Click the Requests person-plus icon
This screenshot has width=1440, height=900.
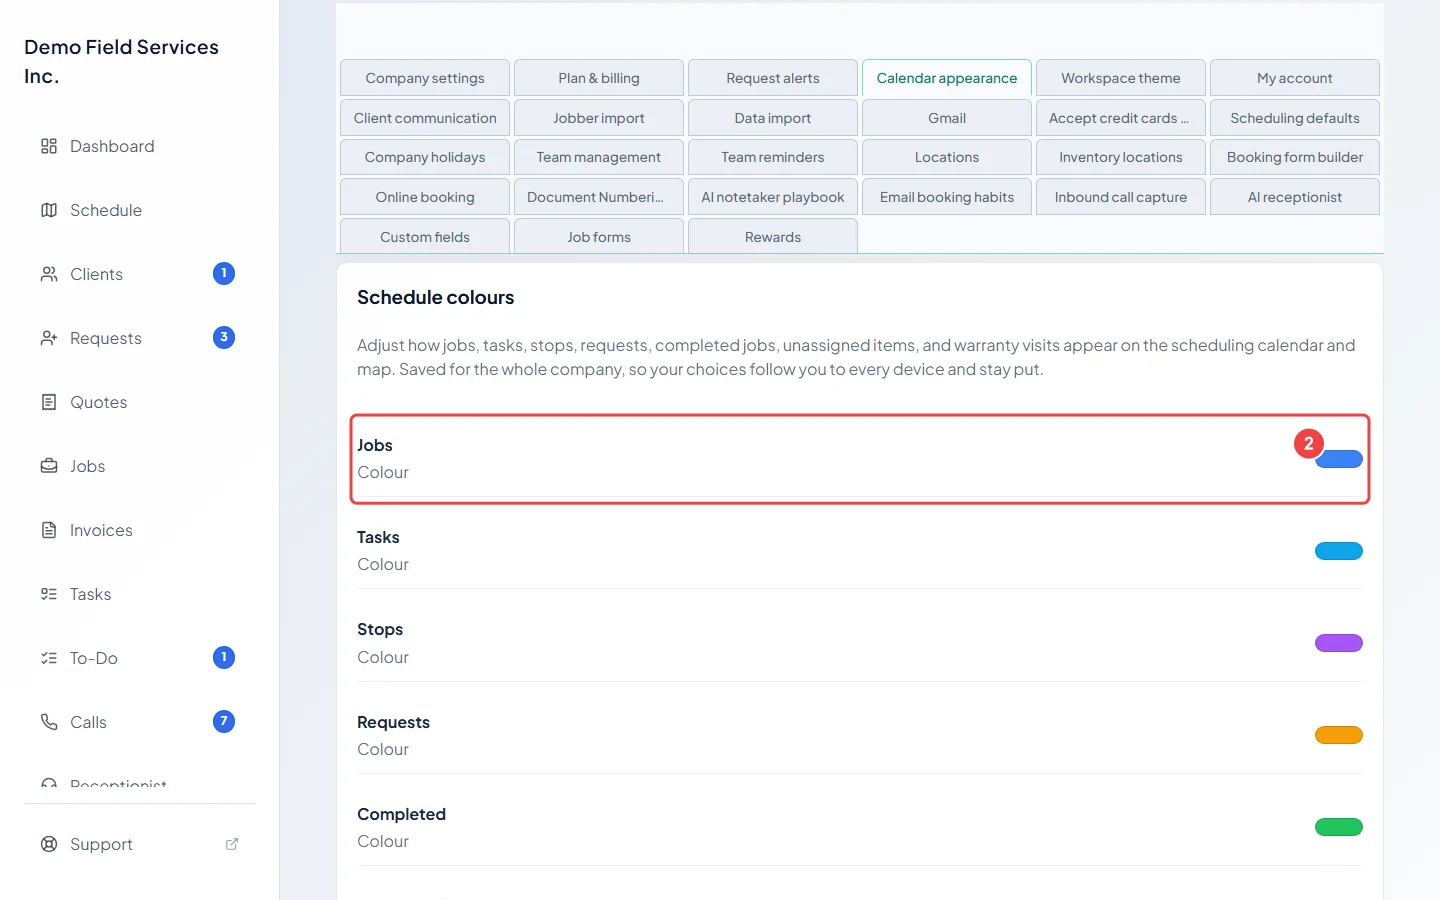pos(49,338)
